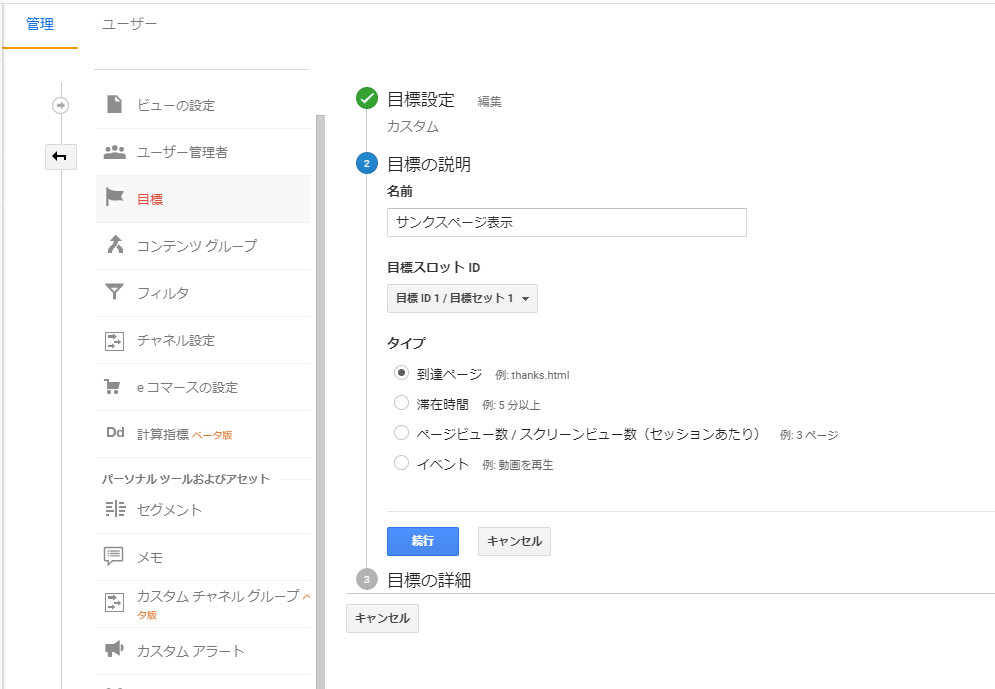Click the ユーザー管理者 people icon
Viewport: 995px width, 689px height.
pyautogui.click(x=115, y=152)
